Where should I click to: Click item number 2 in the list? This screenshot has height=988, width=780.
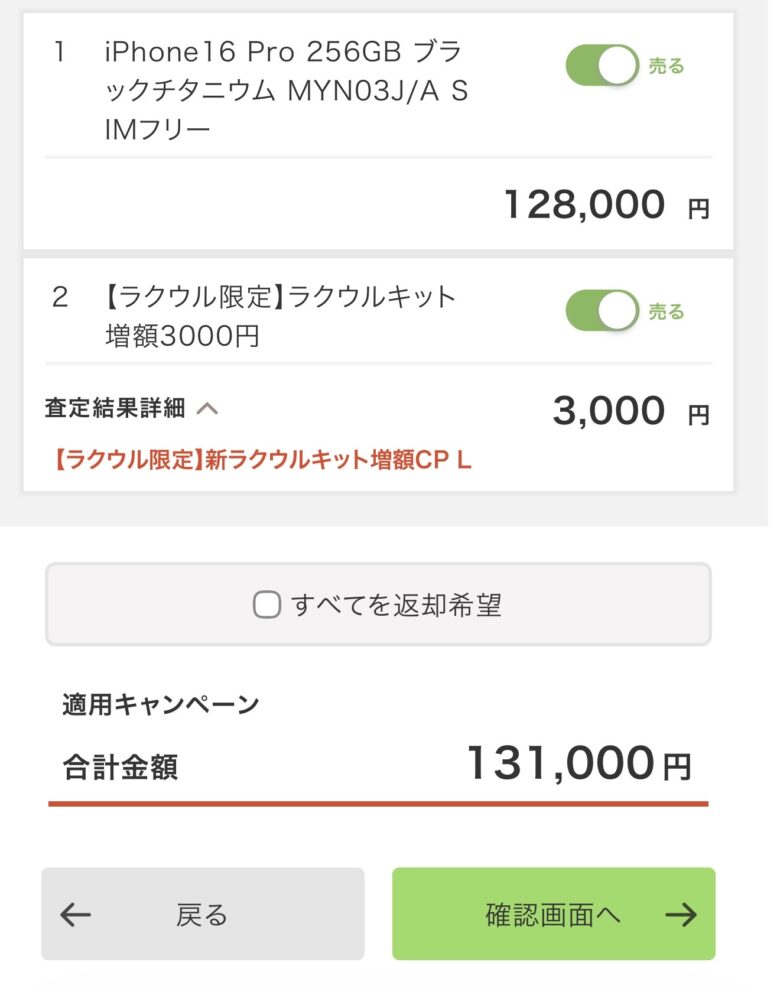(60, 297)
